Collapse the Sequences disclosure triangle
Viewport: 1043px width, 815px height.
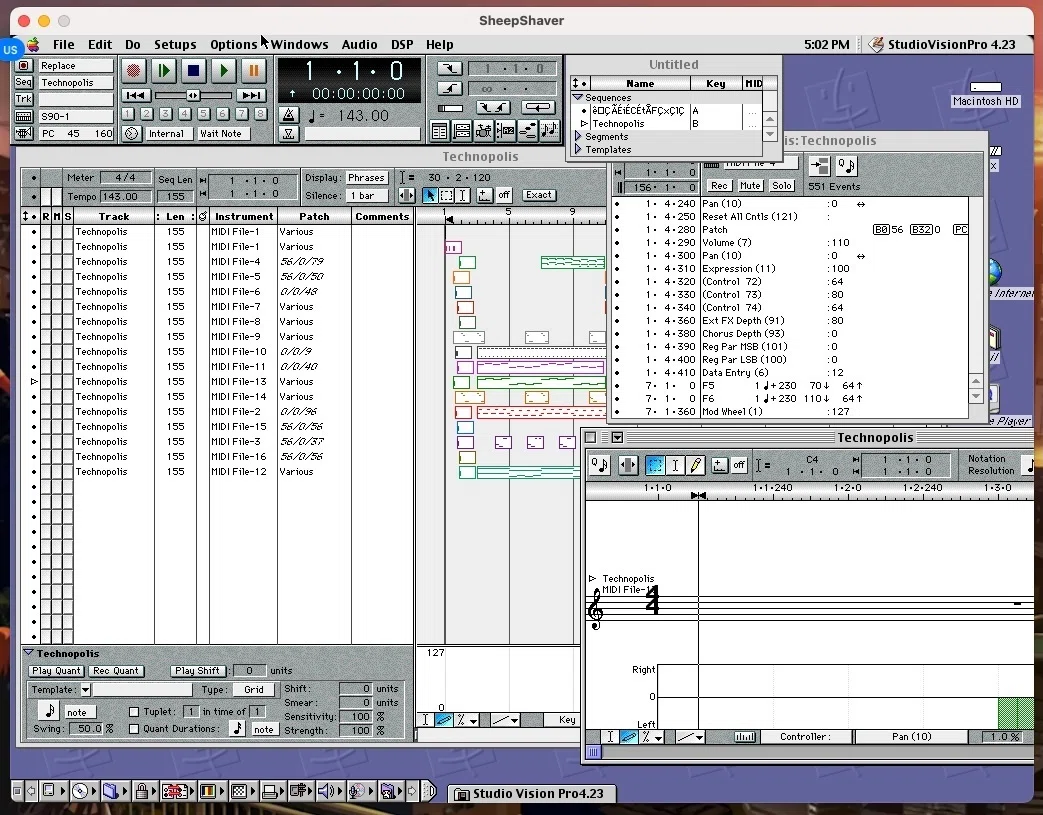coord(577,97)
